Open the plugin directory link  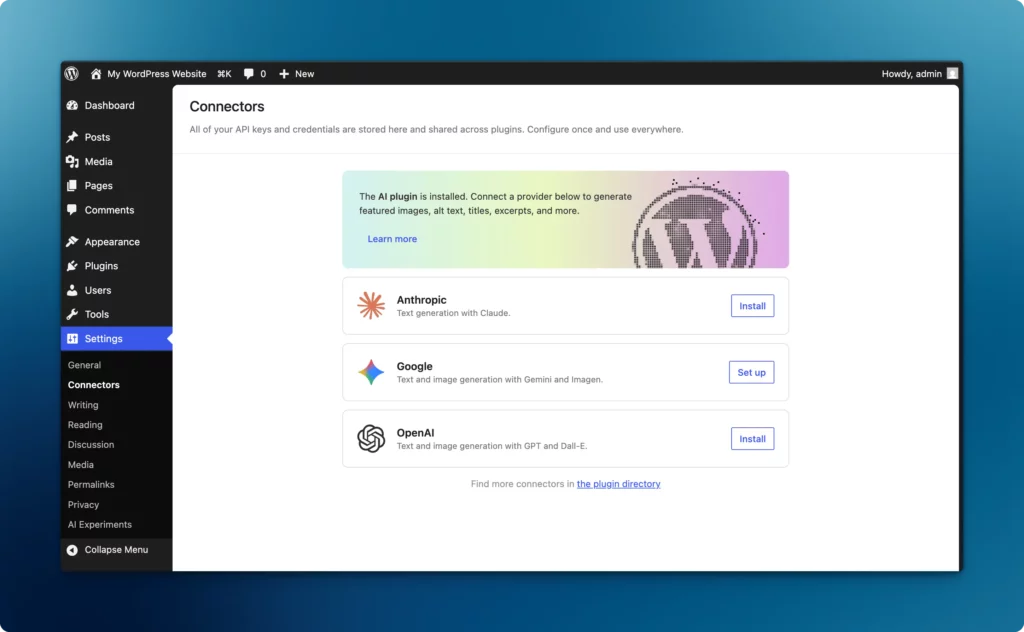[618, 484]
